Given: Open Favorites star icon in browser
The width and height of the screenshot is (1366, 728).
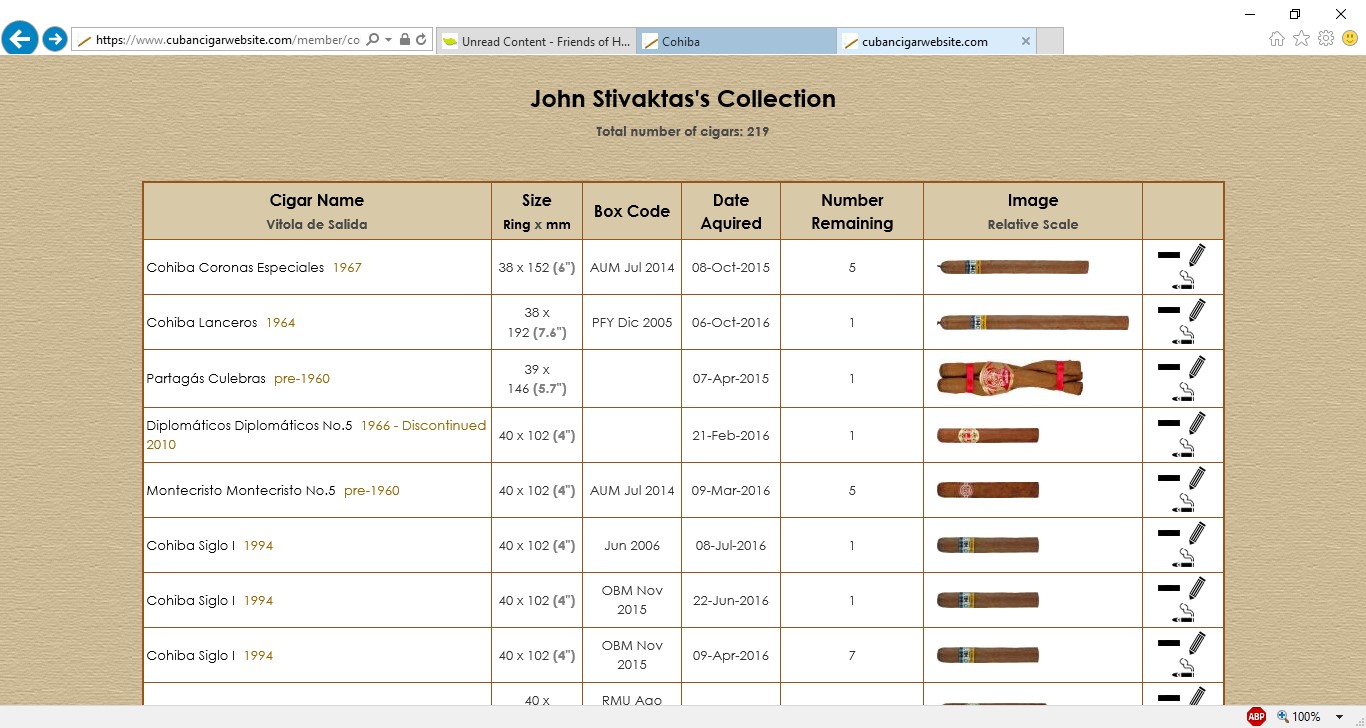Looking at the screenshot, I should point(1301,39).
